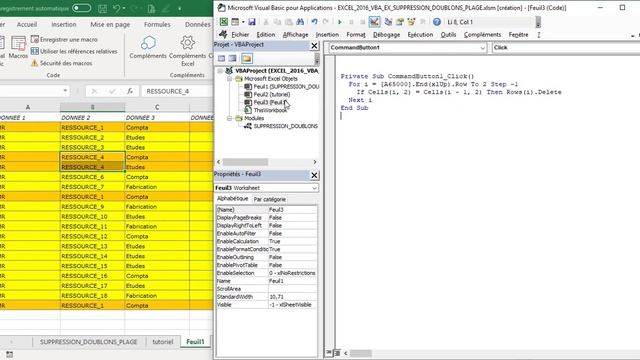The height and width of the screenshot is (360, 640).
Task: Select the SUPPRESSION_DOUBLONS module
Action: click(x=281, y=126)
